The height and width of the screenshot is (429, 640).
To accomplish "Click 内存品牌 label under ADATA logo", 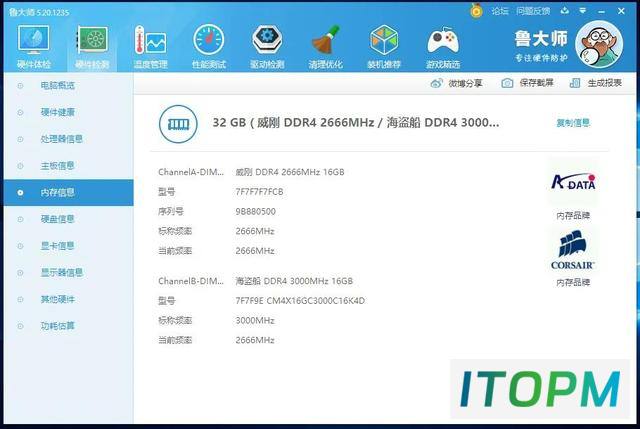I will 573,216.
